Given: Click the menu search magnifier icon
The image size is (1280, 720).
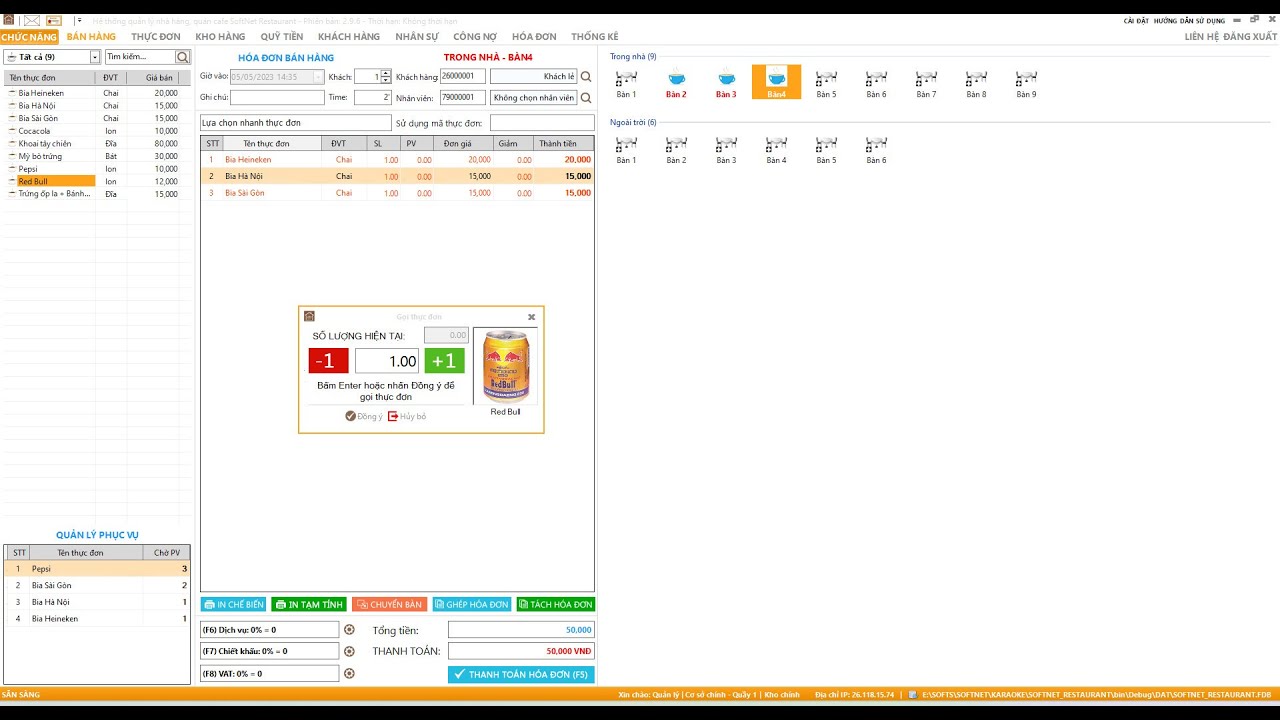Looking at the screenshot, I should (x=183, y=57).
